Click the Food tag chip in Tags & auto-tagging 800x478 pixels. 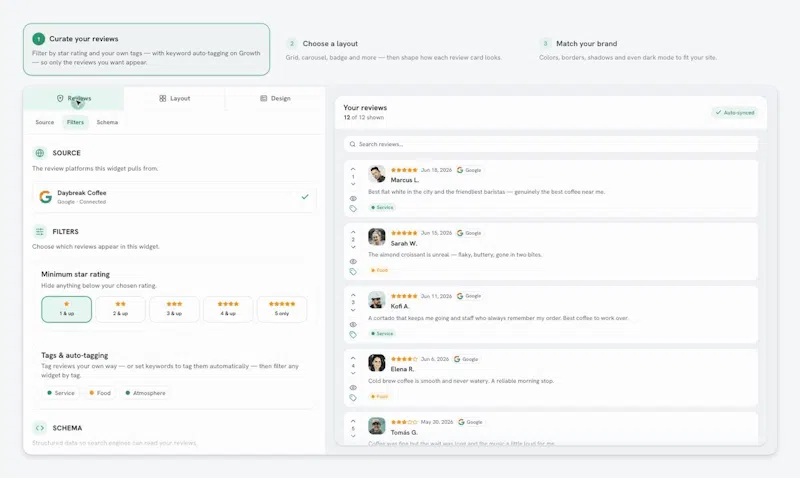[100, 393]
